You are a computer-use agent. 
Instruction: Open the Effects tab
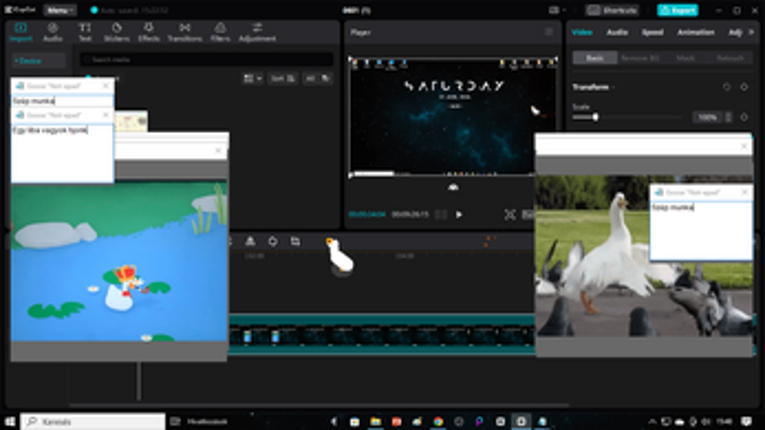pyautogui.click(x=149, y=32)
